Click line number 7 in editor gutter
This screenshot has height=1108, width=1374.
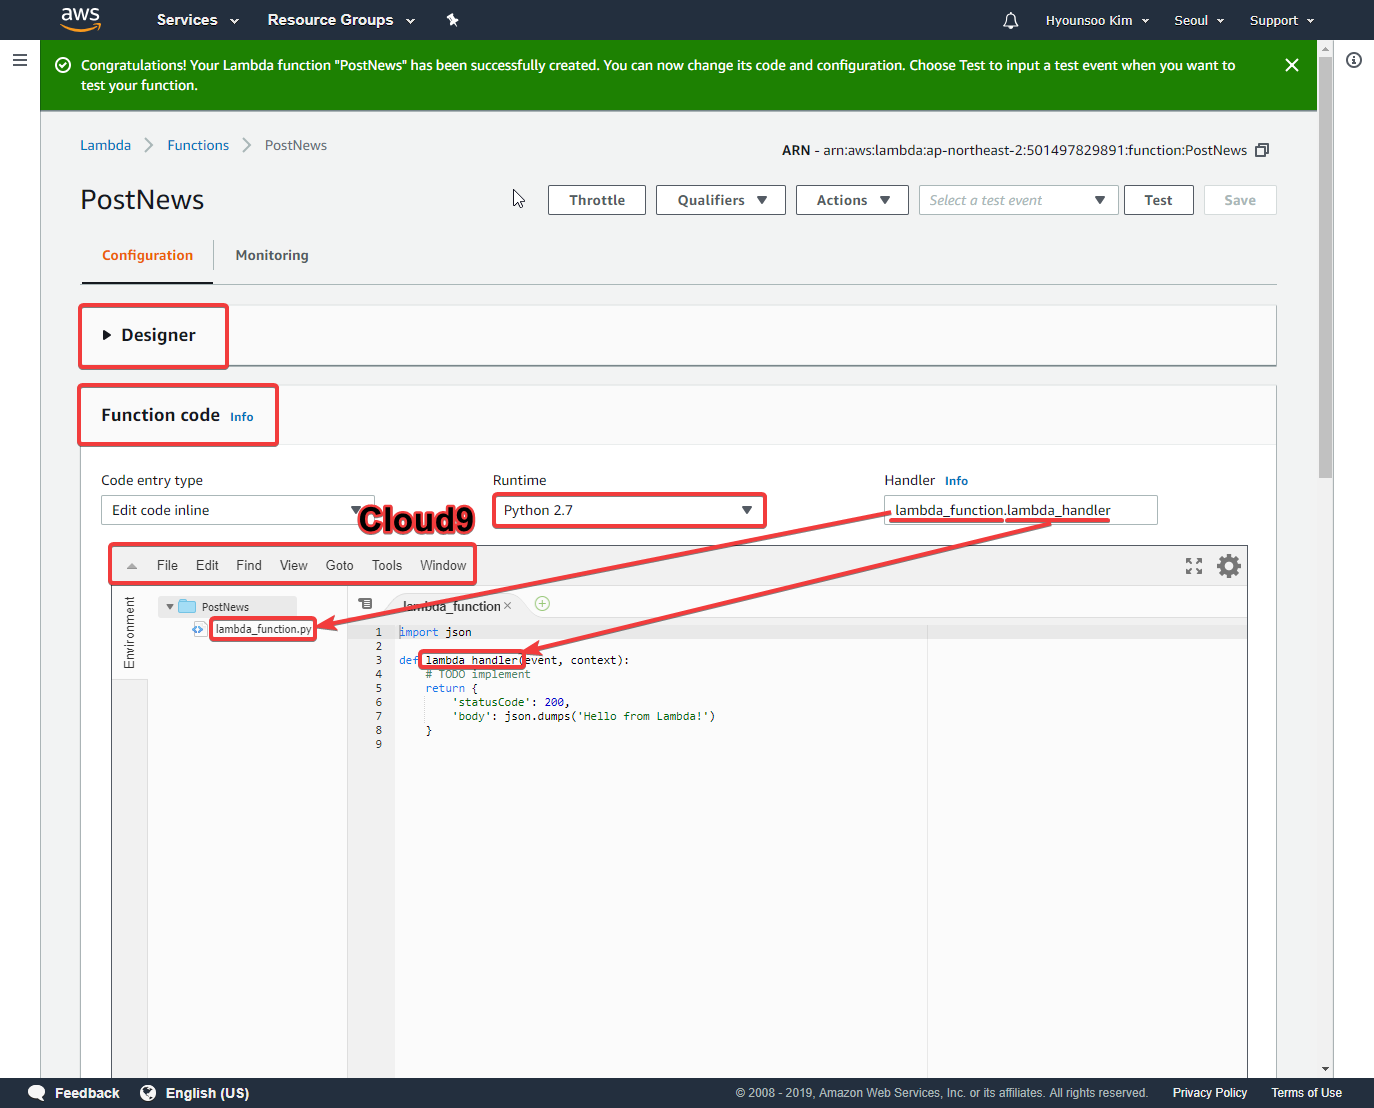click(378, 716)
